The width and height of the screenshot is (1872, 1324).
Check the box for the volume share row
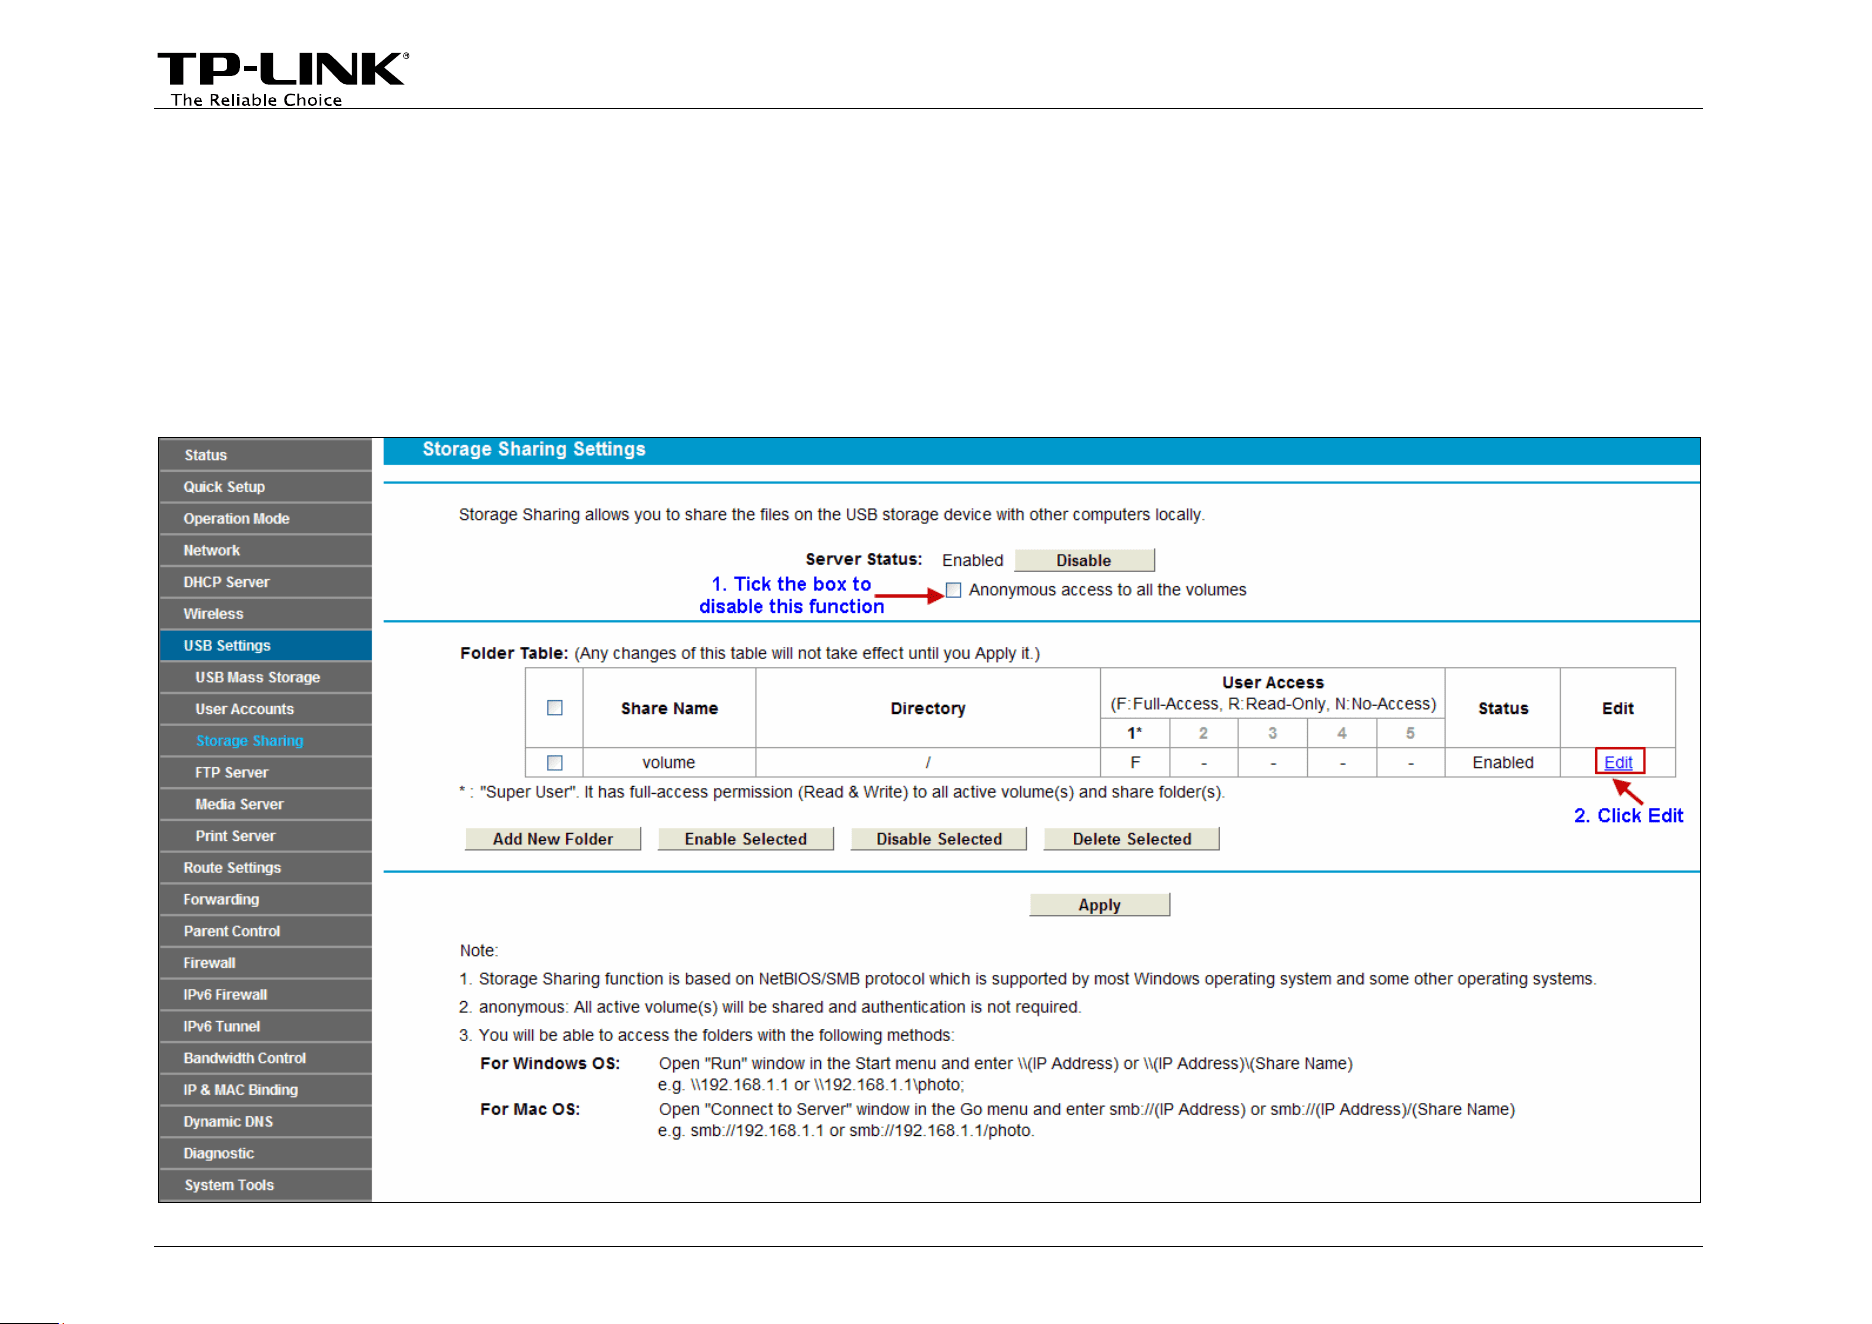coord(555,763)
